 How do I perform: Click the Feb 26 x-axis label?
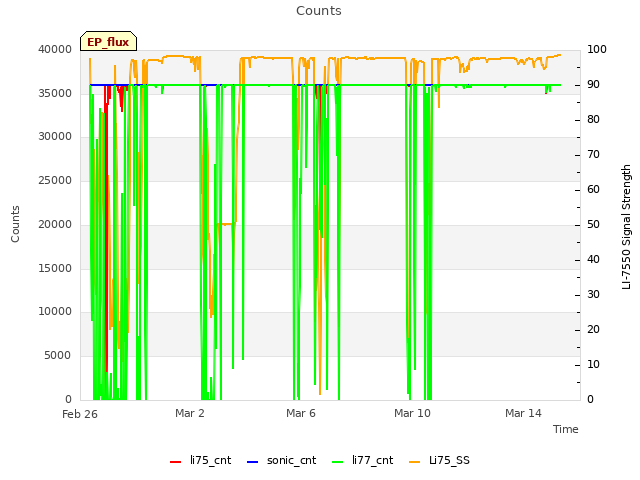point(80,414)
